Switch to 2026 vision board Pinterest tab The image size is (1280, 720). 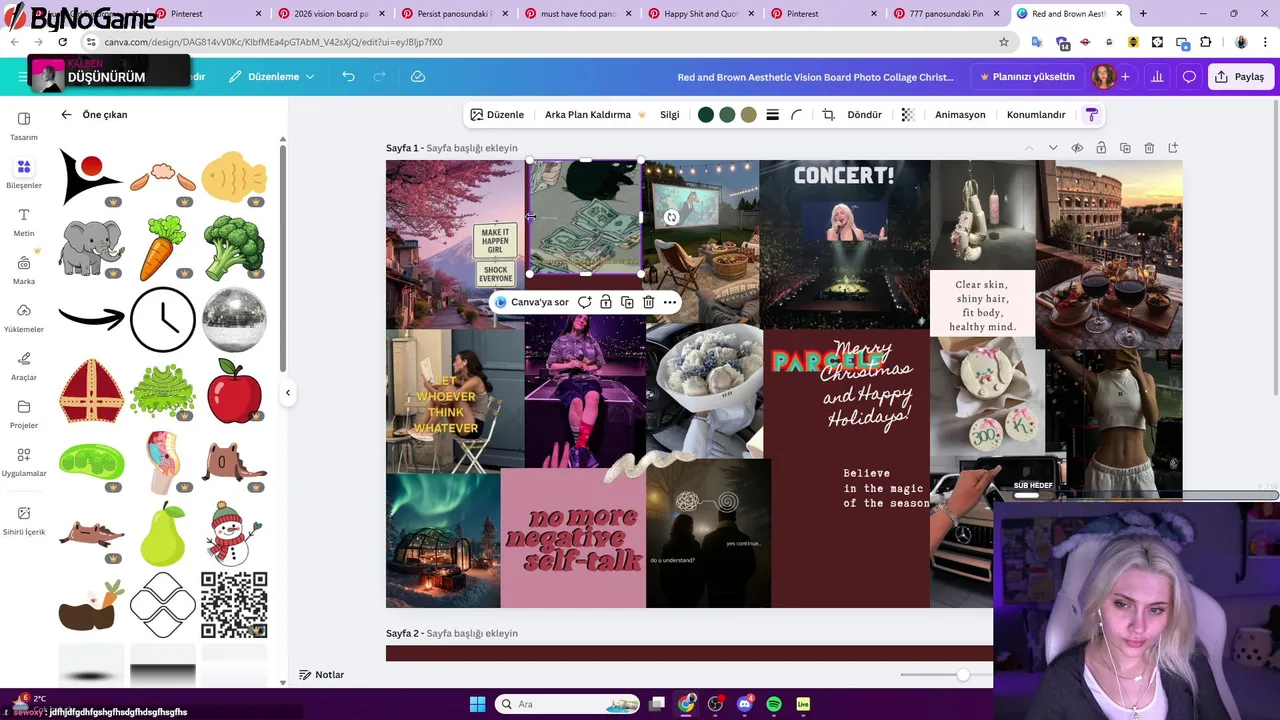[x=324, y=14]
